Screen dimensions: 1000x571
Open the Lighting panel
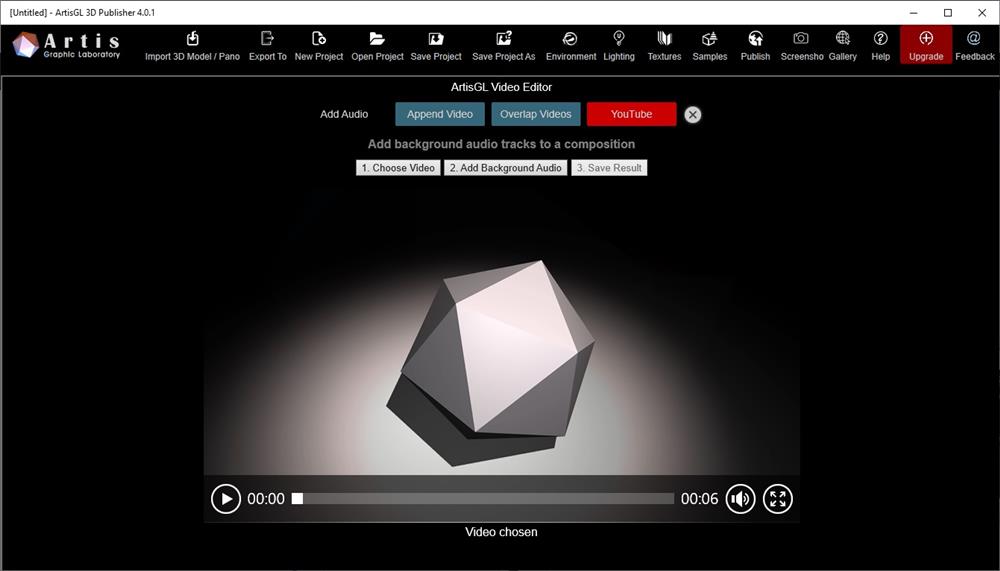coord(619,46)
